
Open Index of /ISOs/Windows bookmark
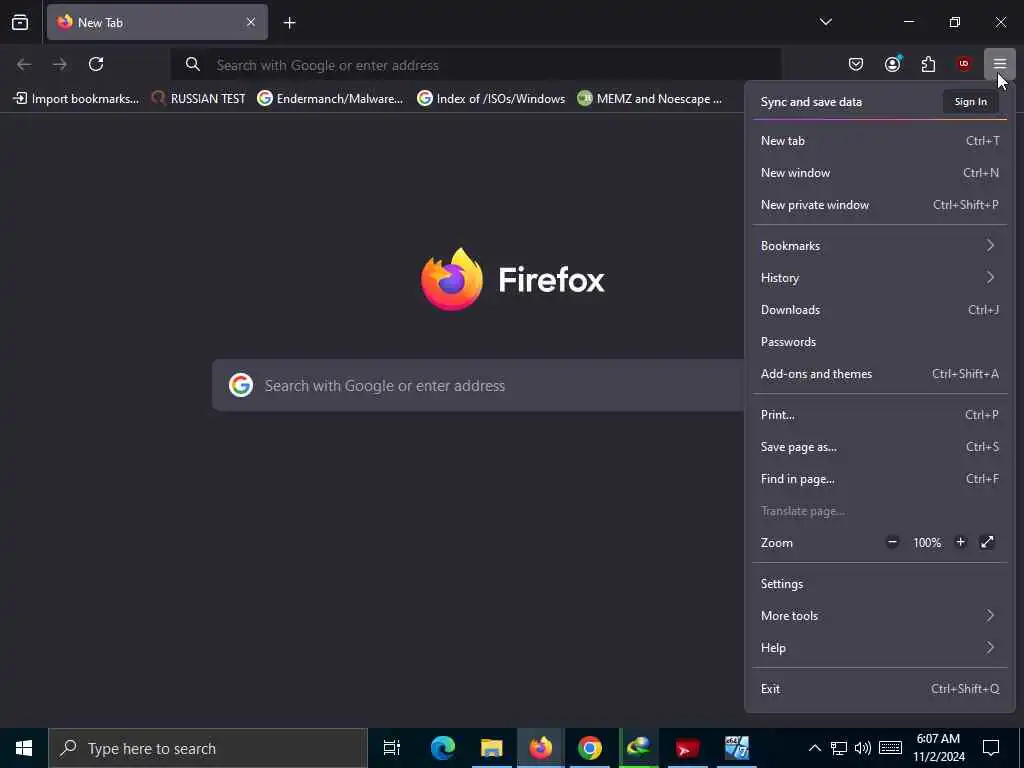coord(491,99)
